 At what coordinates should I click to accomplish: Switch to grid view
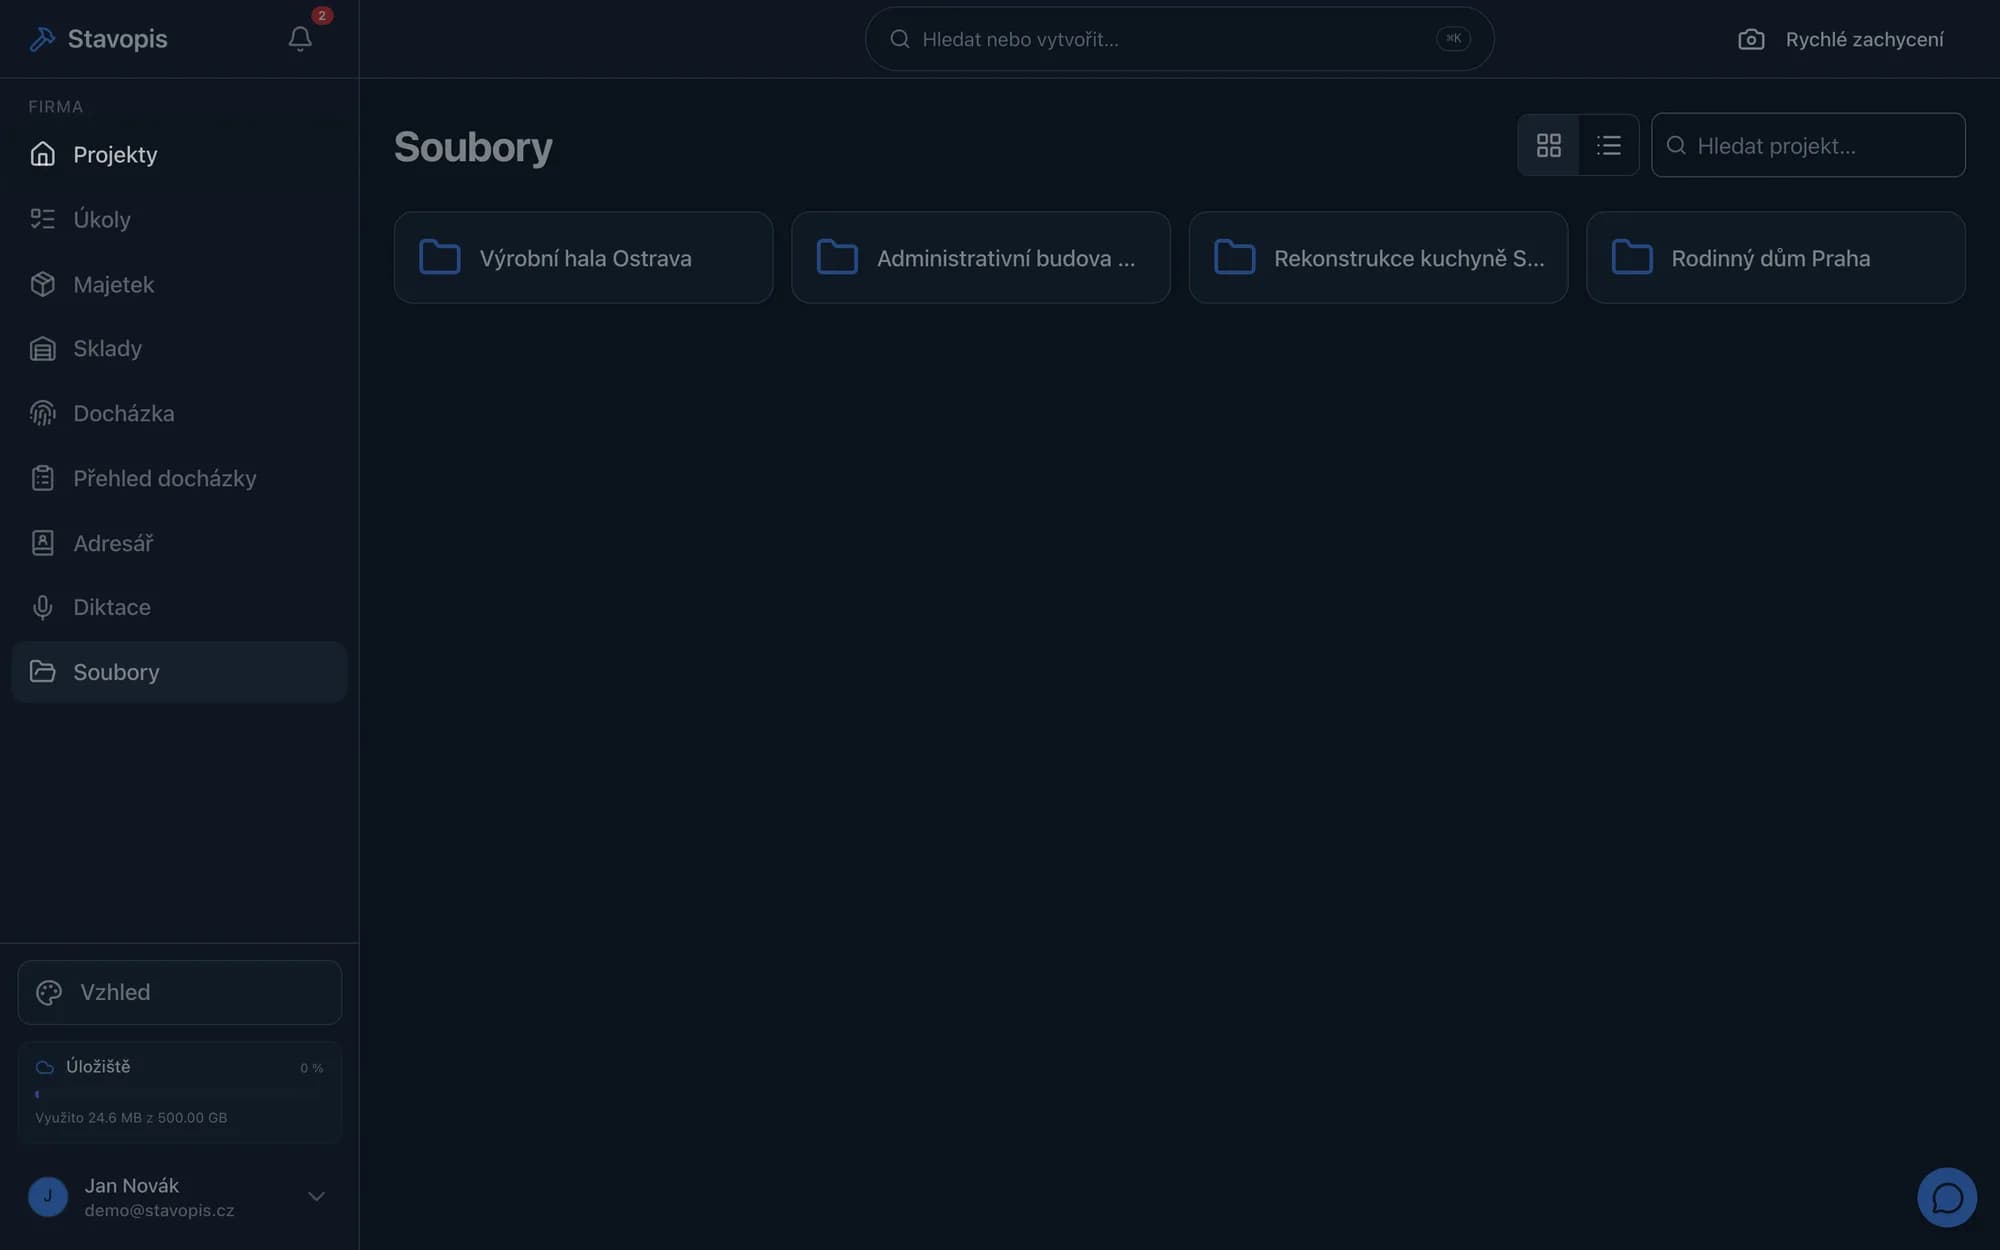(1548, 145)
